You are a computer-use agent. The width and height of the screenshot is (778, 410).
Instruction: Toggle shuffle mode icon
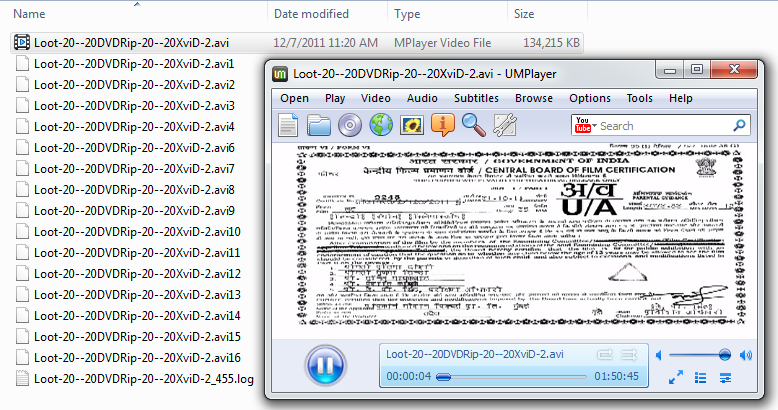point(629,354)
